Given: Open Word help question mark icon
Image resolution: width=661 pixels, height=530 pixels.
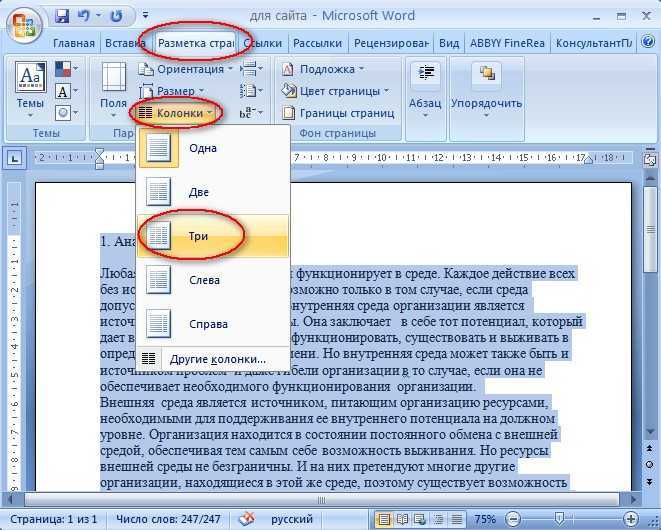Looking at the screenshot, I should pyautogui.click(x=648, y=42).
